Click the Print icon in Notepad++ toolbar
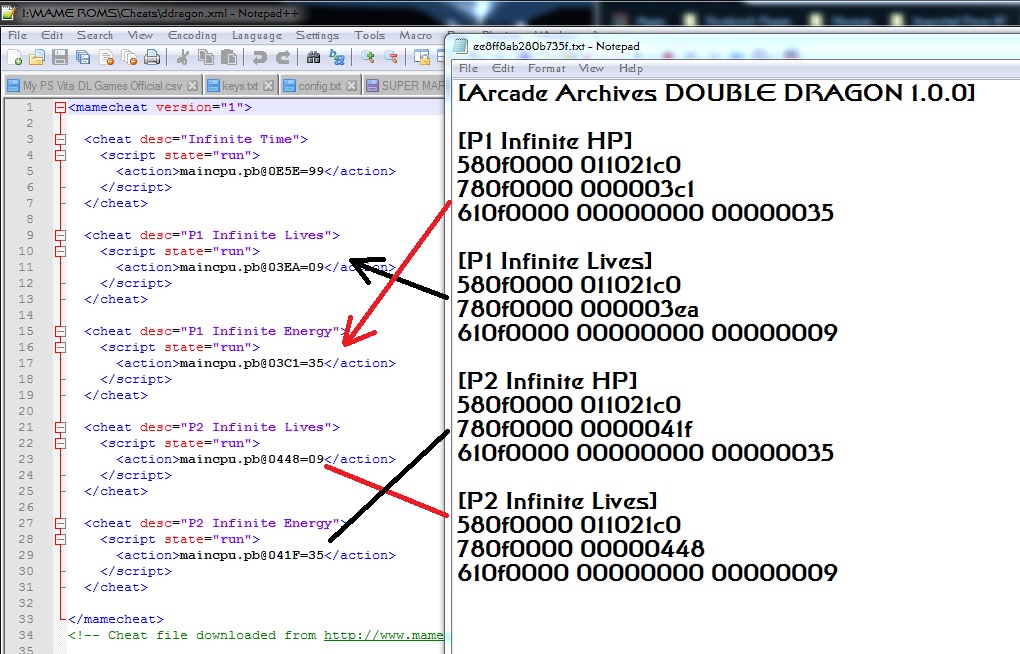Viewport: 1020px width, 654px height. click(x=152, y=58)
